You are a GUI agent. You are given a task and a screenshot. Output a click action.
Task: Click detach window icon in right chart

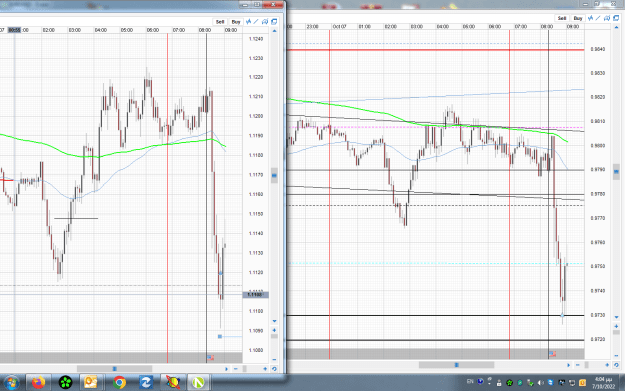coord(616,18)
